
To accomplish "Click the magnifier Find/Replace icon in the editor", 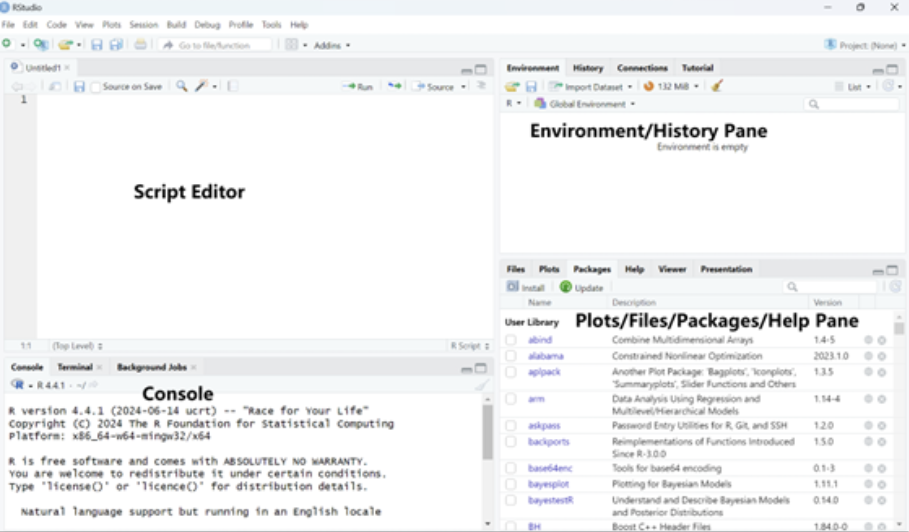I will pos(182,87).
